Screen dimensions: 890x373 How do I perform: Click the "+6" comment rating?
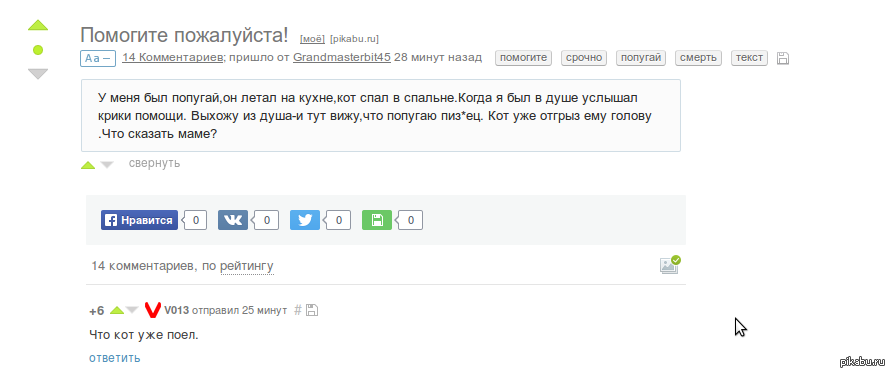click(97, 311)
